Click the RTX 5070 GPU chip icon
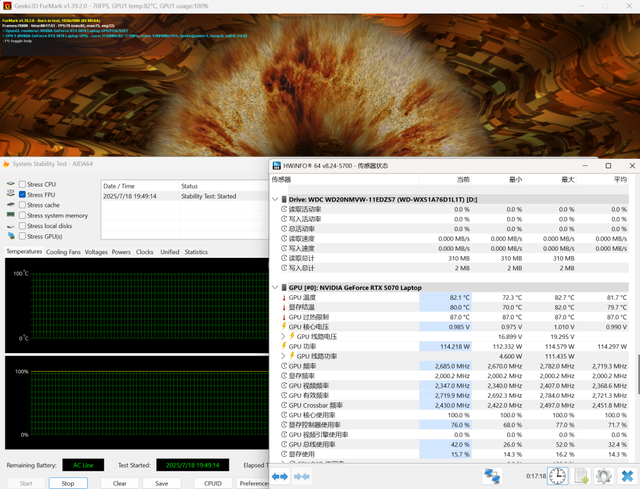The height and width of the screenshot is (489, 640). tap(284, 287)
